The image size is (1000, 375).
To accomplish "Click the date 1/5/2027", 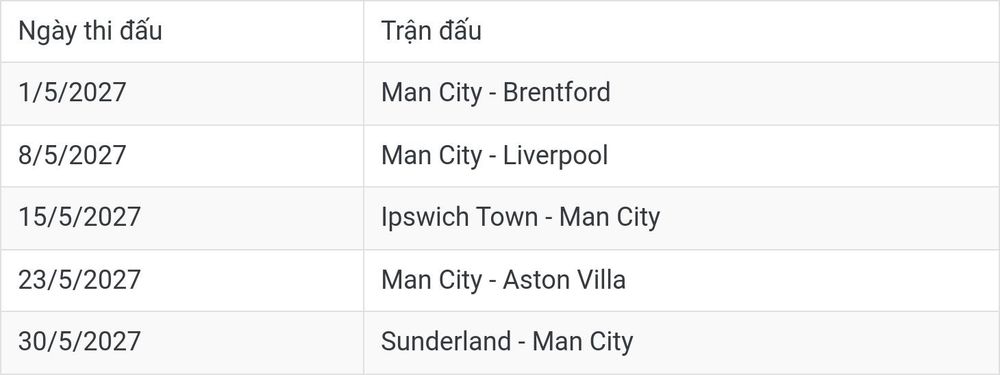I will (72, 92).
